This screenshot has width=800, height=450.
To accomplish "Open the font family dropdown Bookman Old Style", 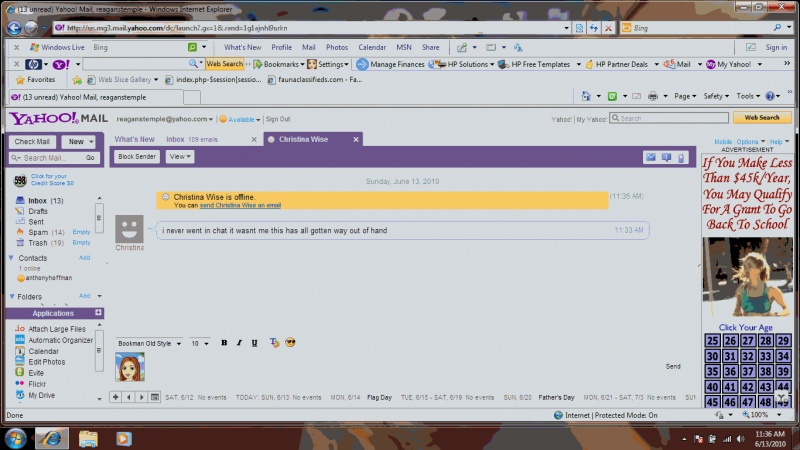I will (149, 343).
